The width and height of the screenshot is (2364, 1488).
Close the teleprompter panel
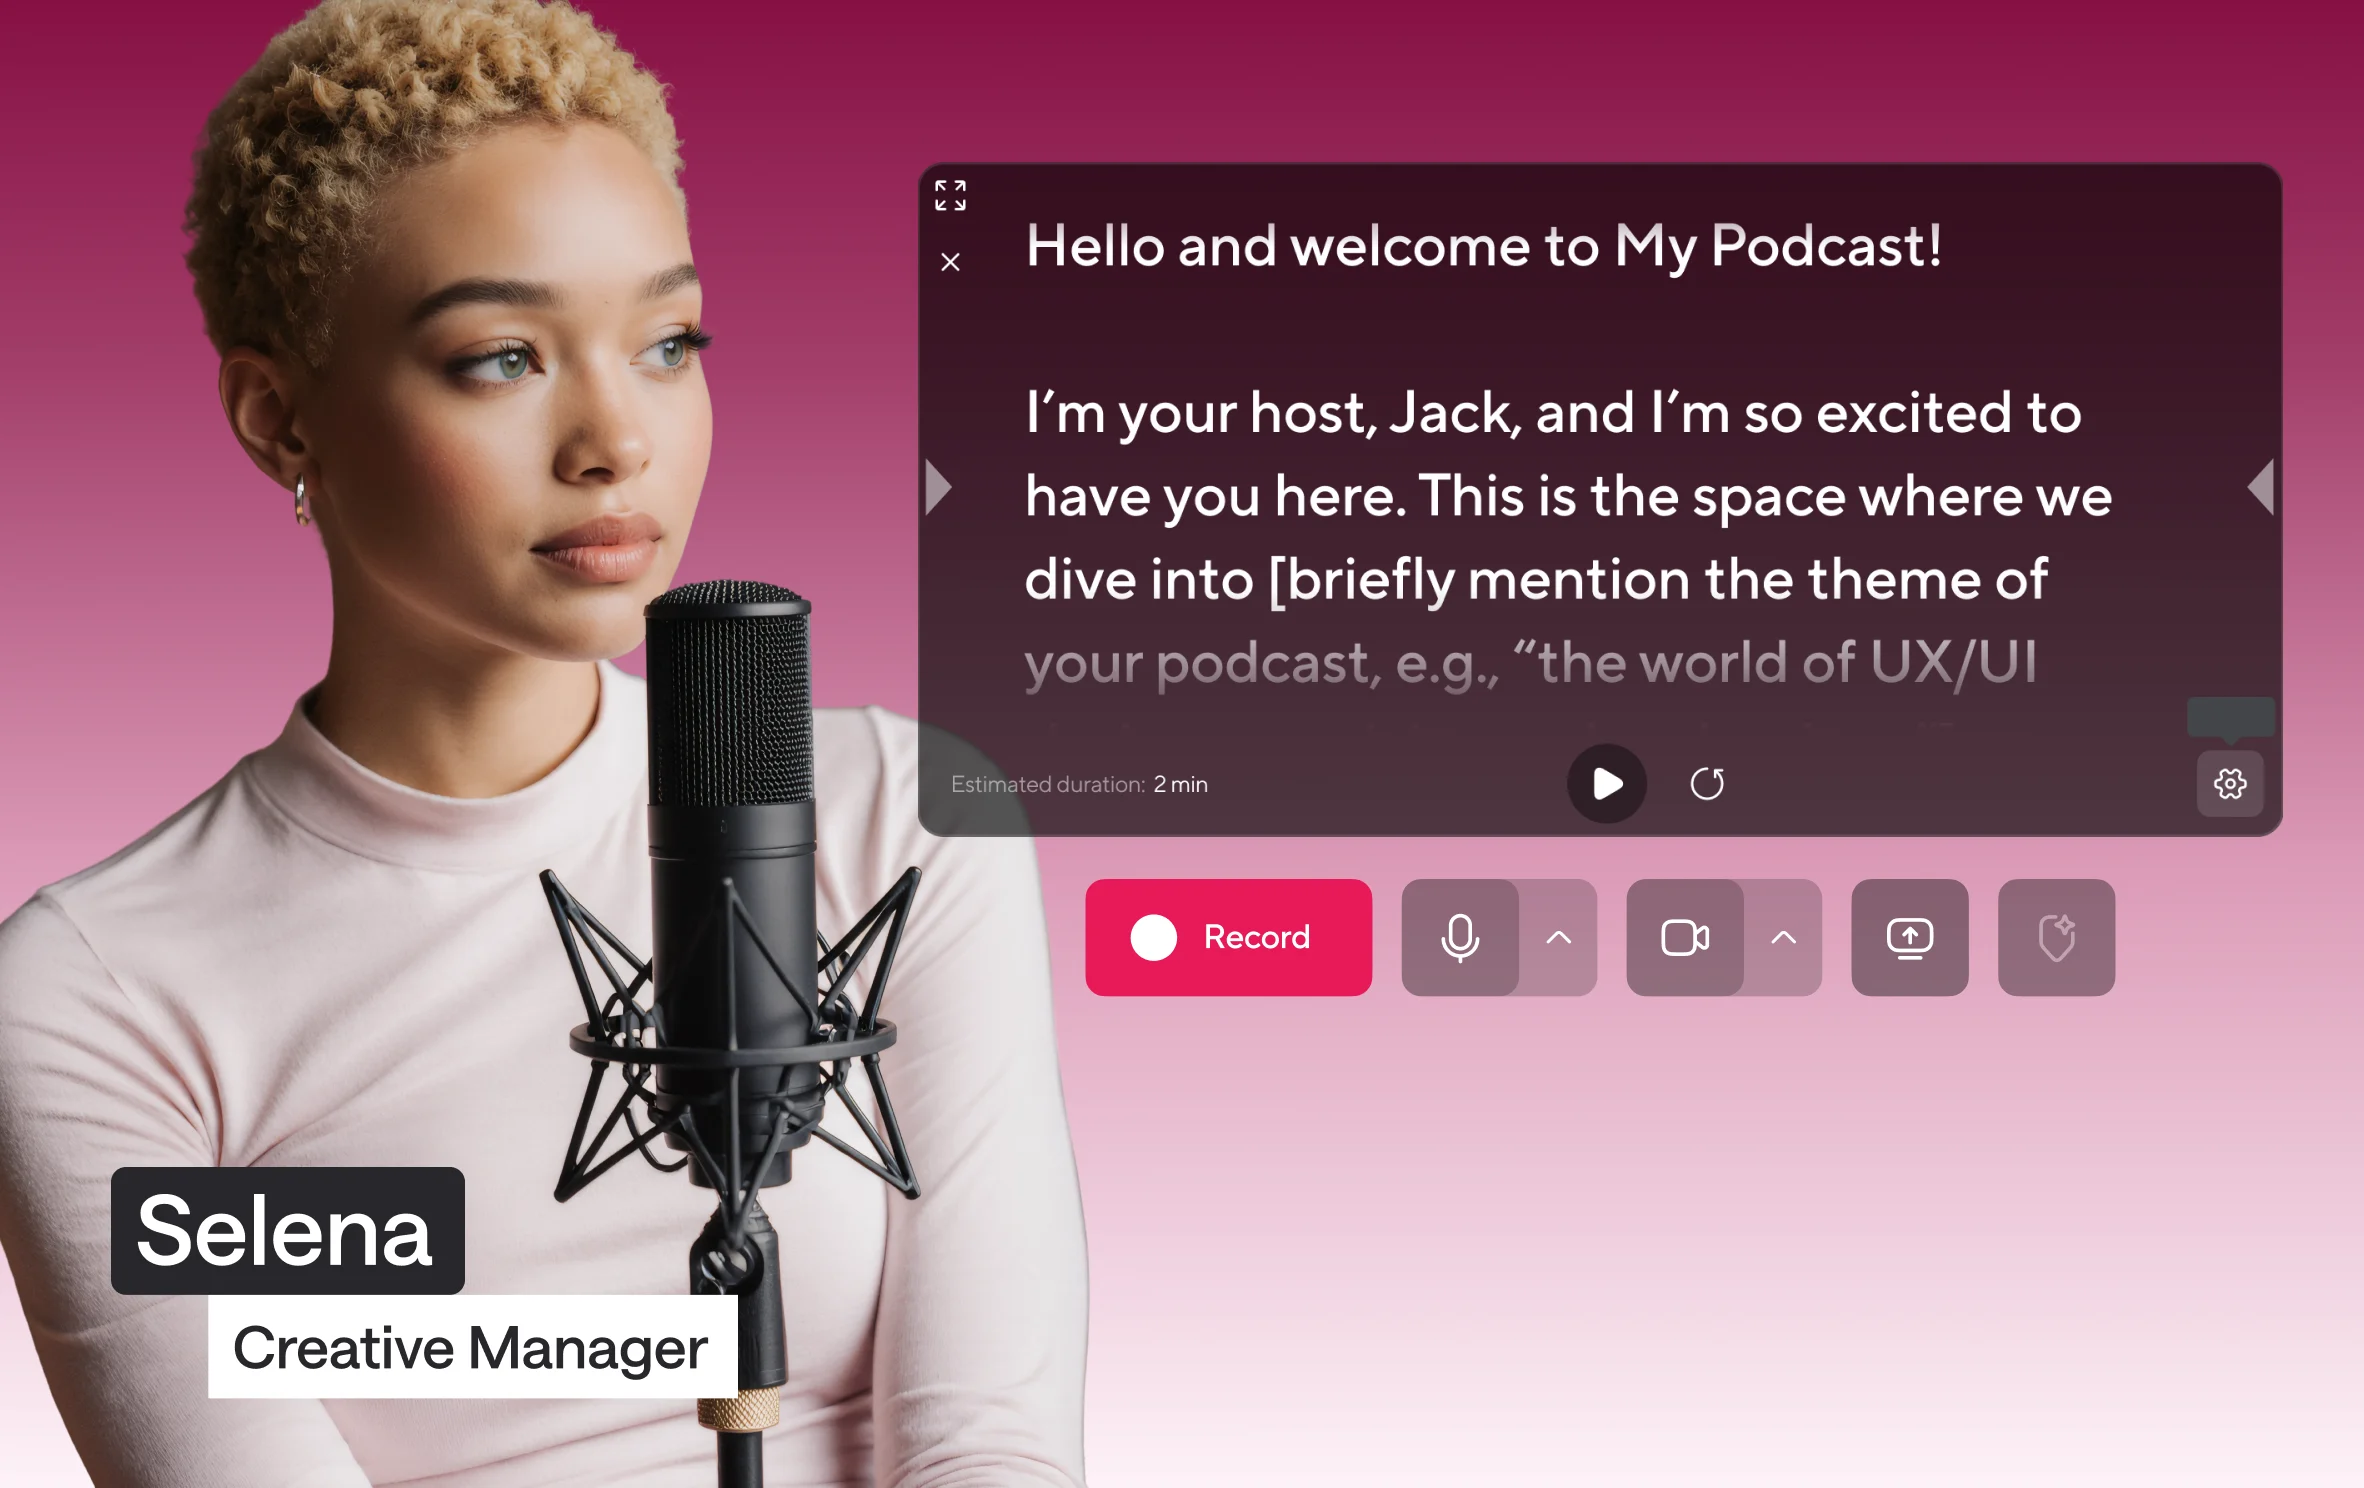pyautogui.click(x=950, y=262)
